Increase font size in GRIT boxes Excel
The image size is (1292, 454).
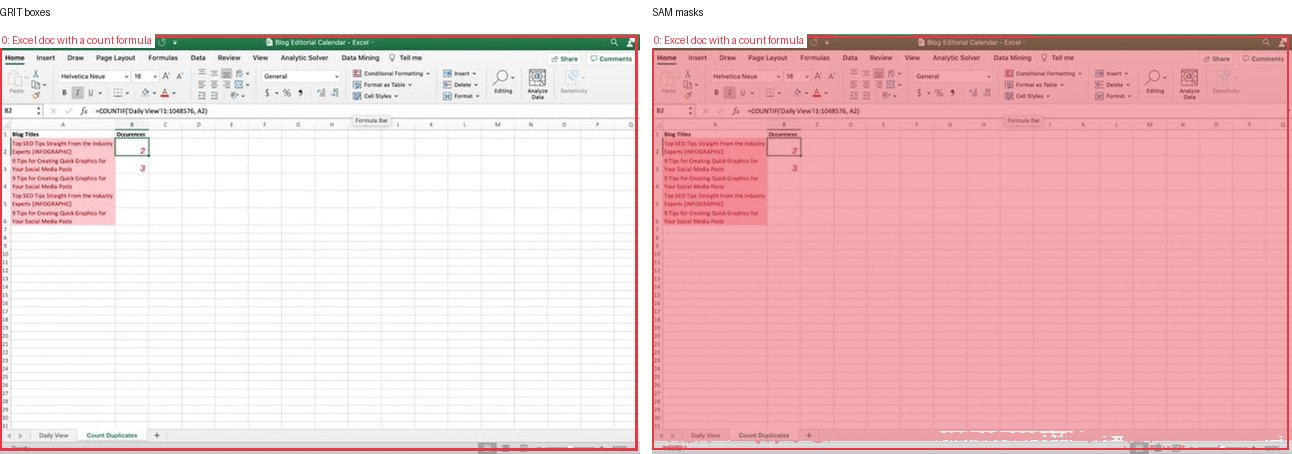point(166,76)
